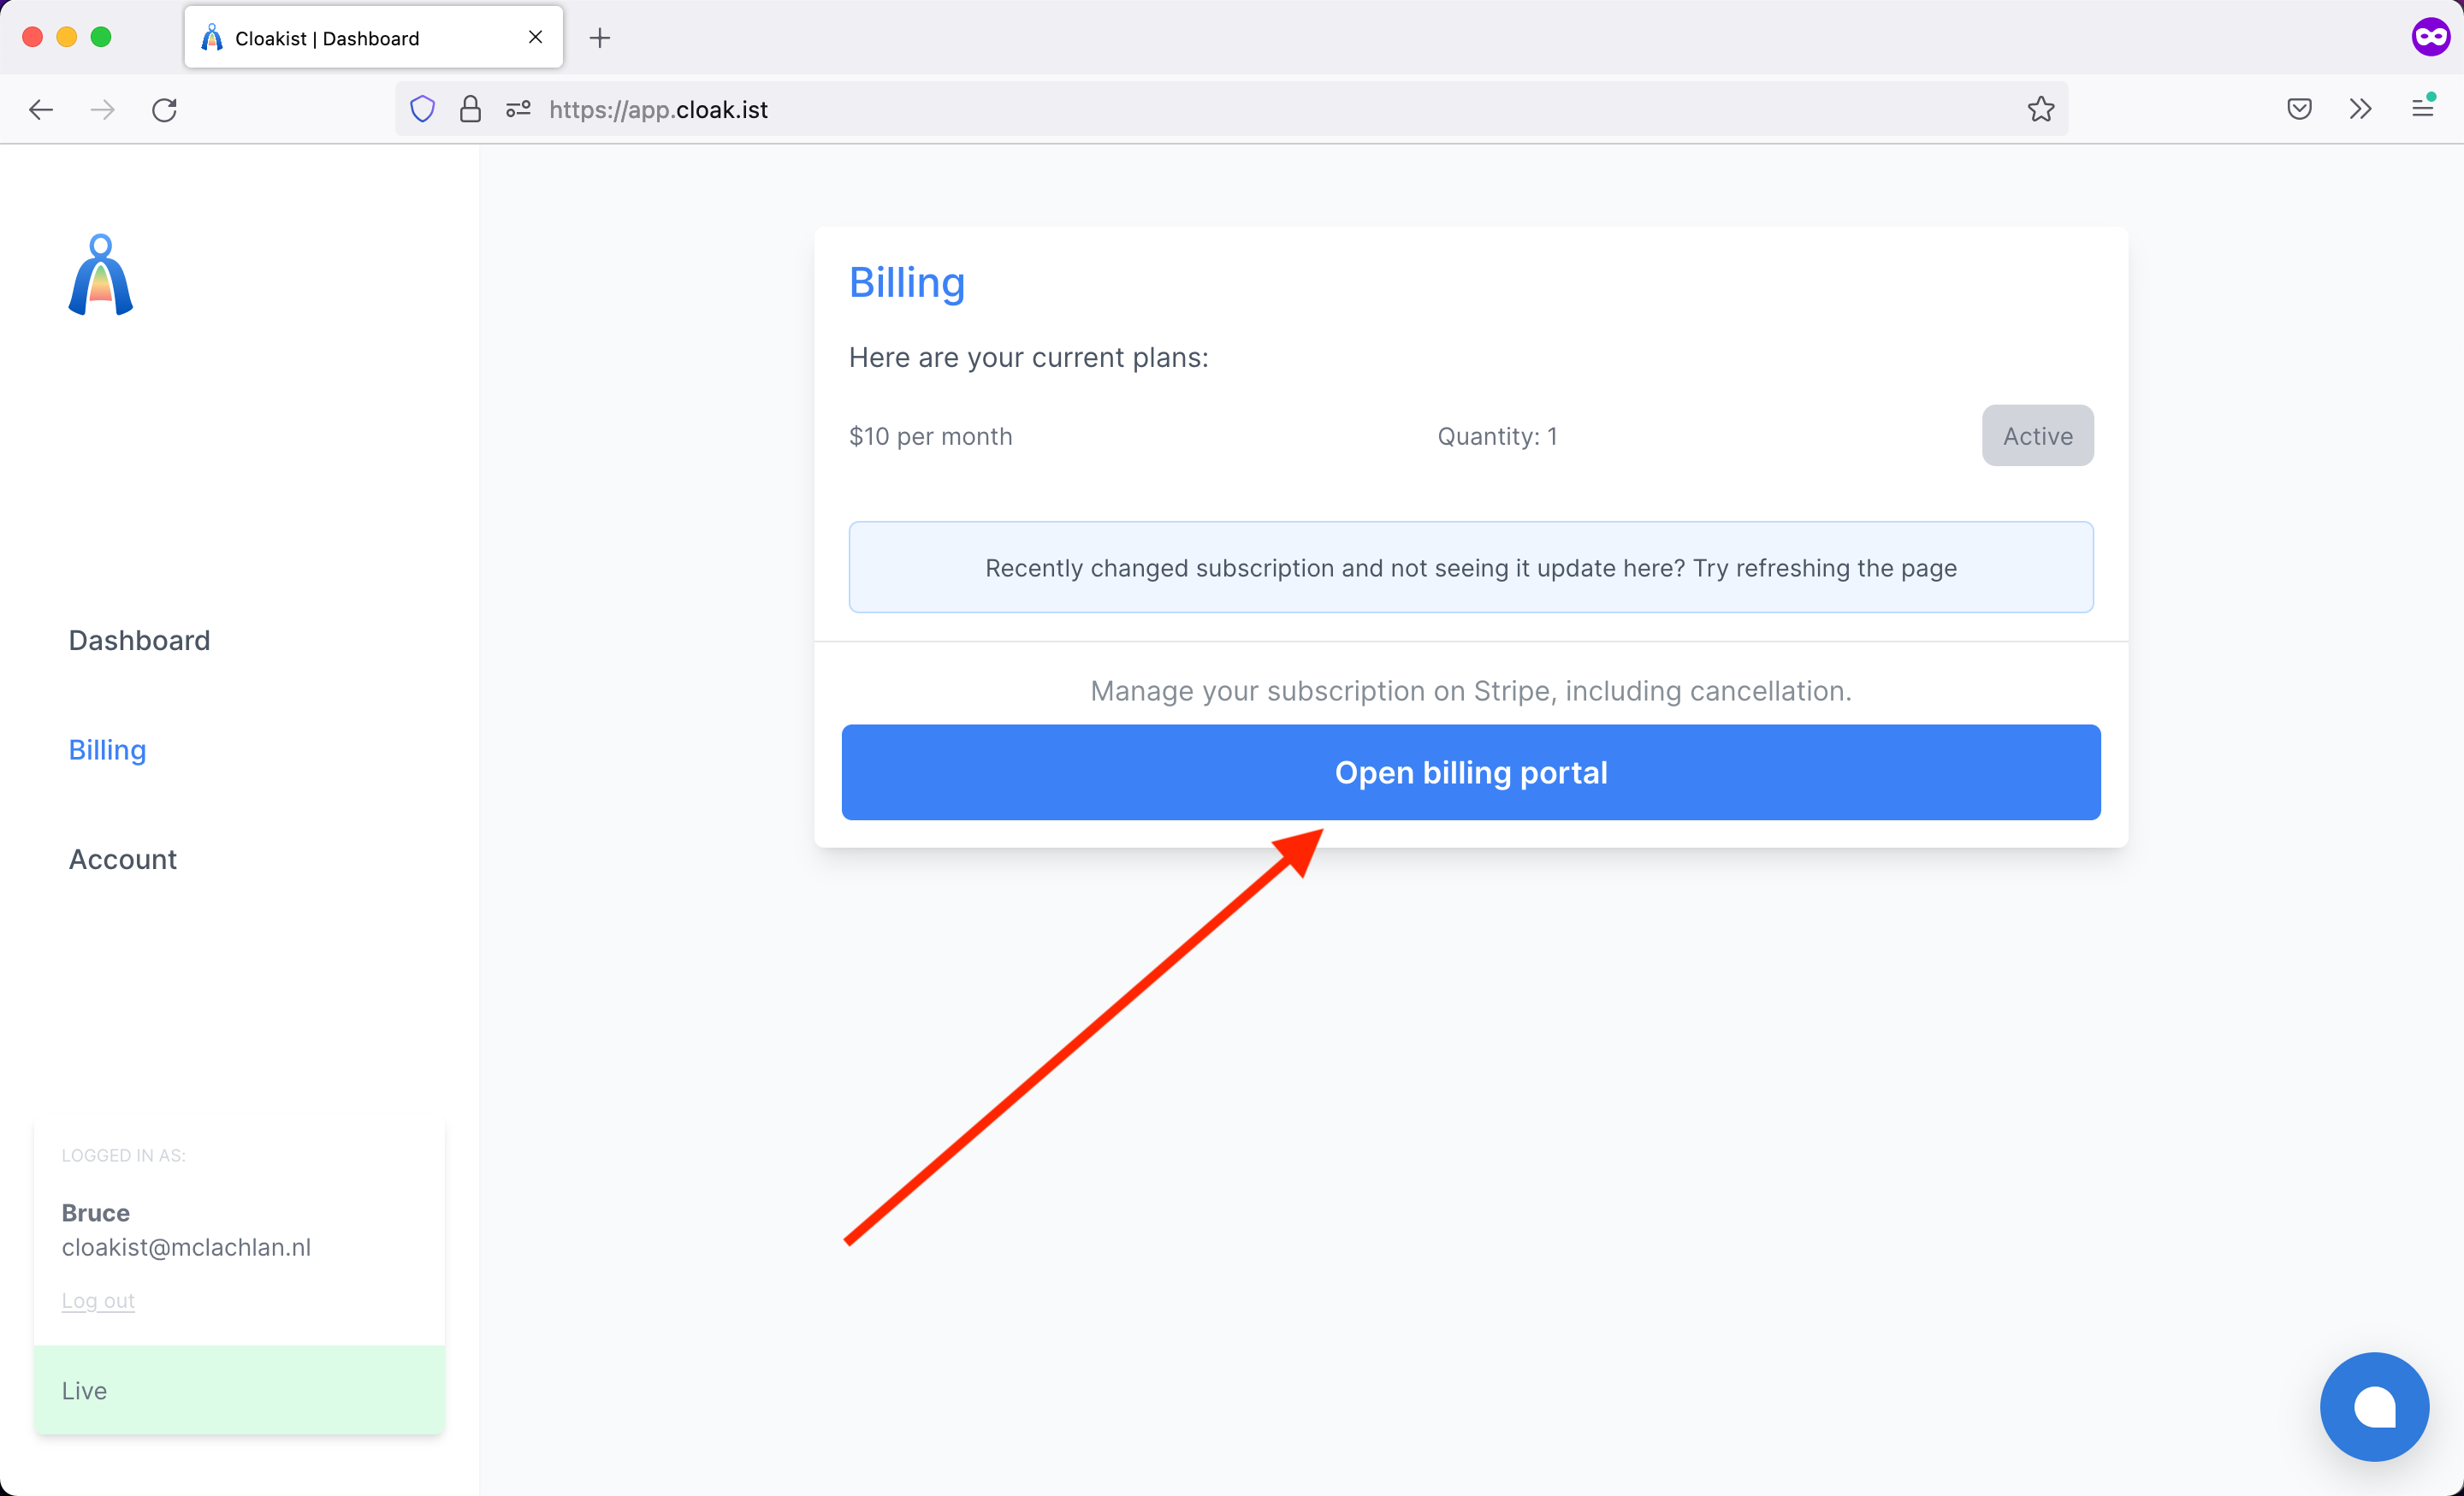Image resolution: width=2464 pixels, height=1496 pixels.
Task: Open the Firefox application menu
Action: [2422, 107]
